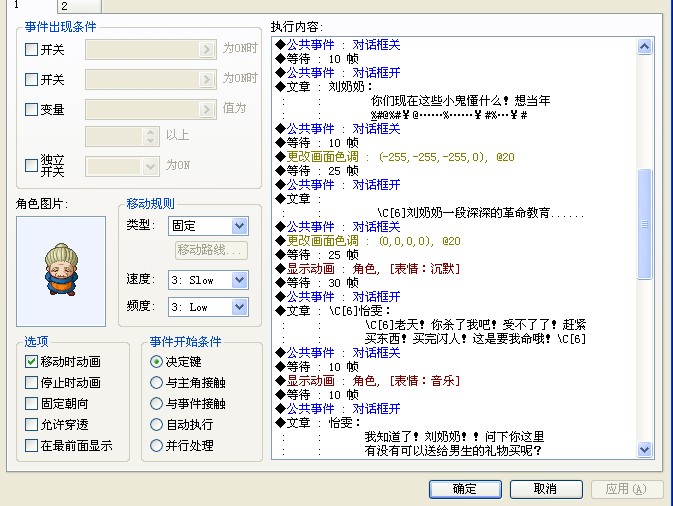Click the 移动路线 button

coord(211,250)
